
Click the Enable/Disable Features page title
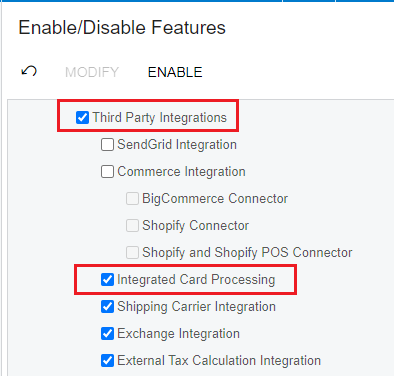[x=122, y=27]
